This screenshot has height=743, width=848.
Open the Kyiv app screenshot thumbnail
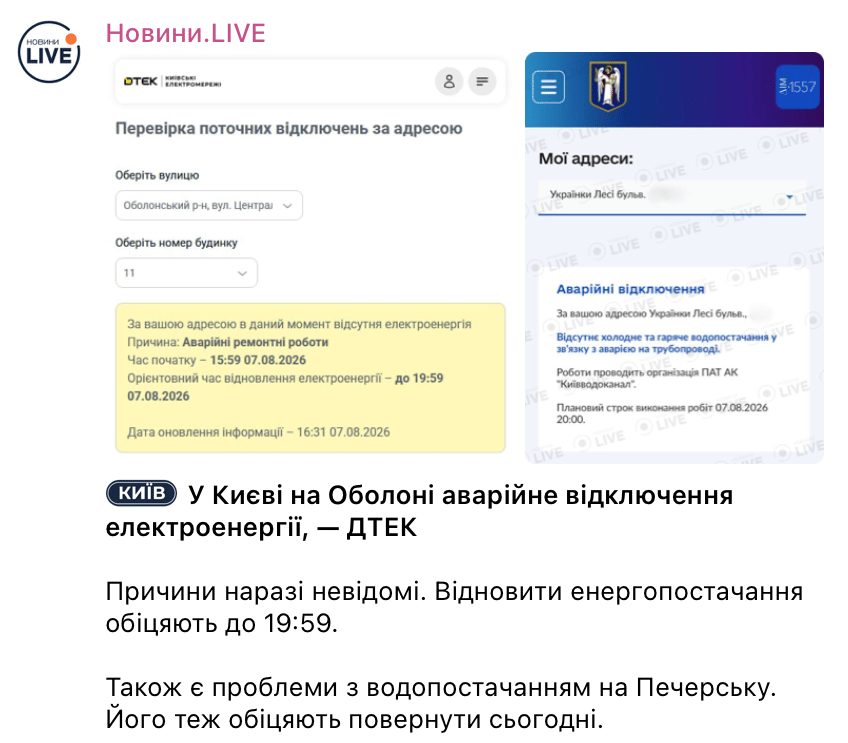(x=674, y=257)
